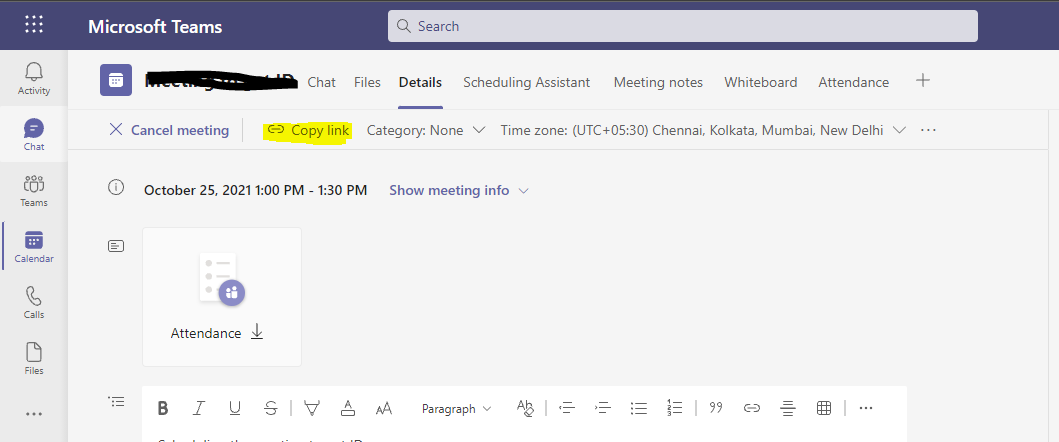Image resolution: width=1059 pixels, height=442 pixels.
Task: Insert a quote block
Action: point(716,408)
